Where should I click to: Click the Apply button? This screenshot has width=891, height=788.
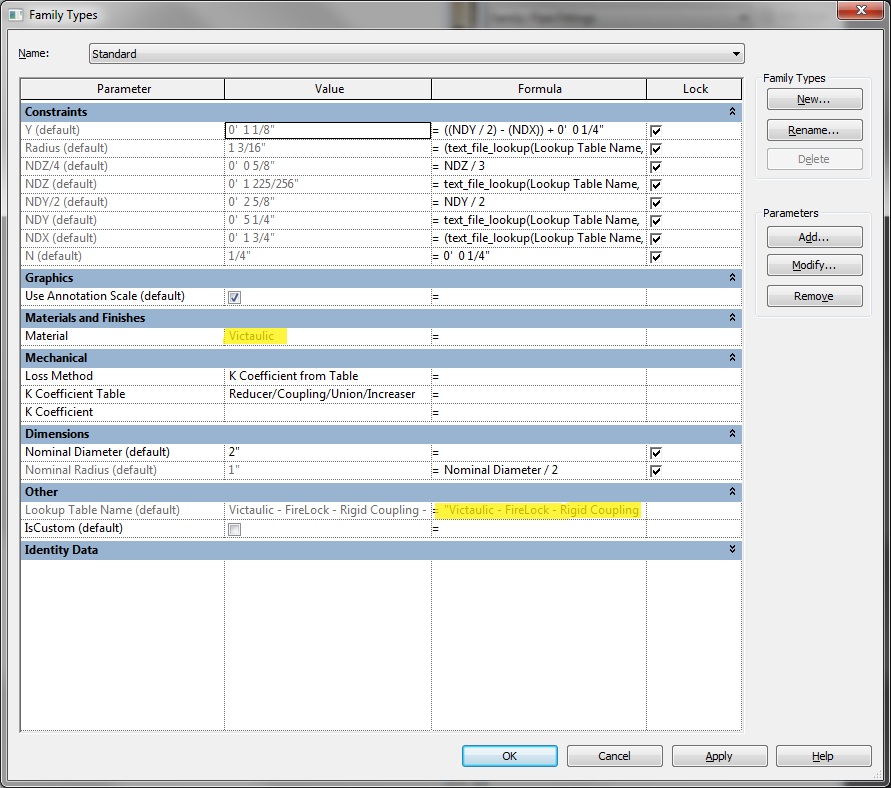point(719,756)
